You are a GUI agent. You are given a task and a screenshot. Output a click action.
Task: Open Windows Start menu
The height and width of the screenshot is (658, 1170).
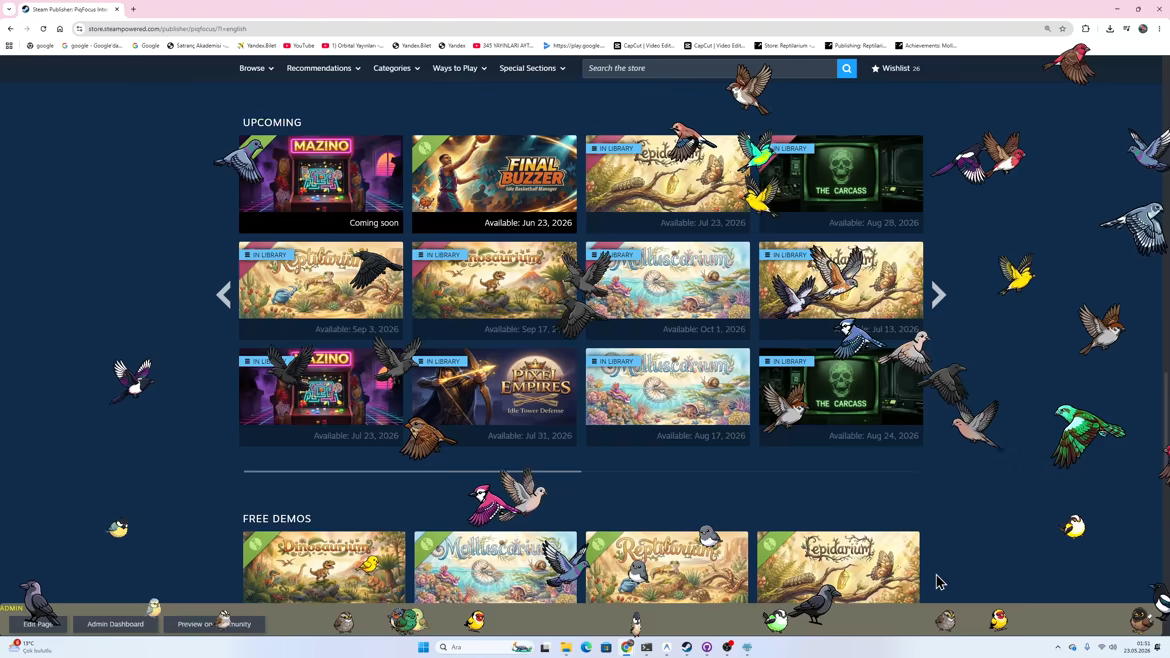click(x=423, y=647)
